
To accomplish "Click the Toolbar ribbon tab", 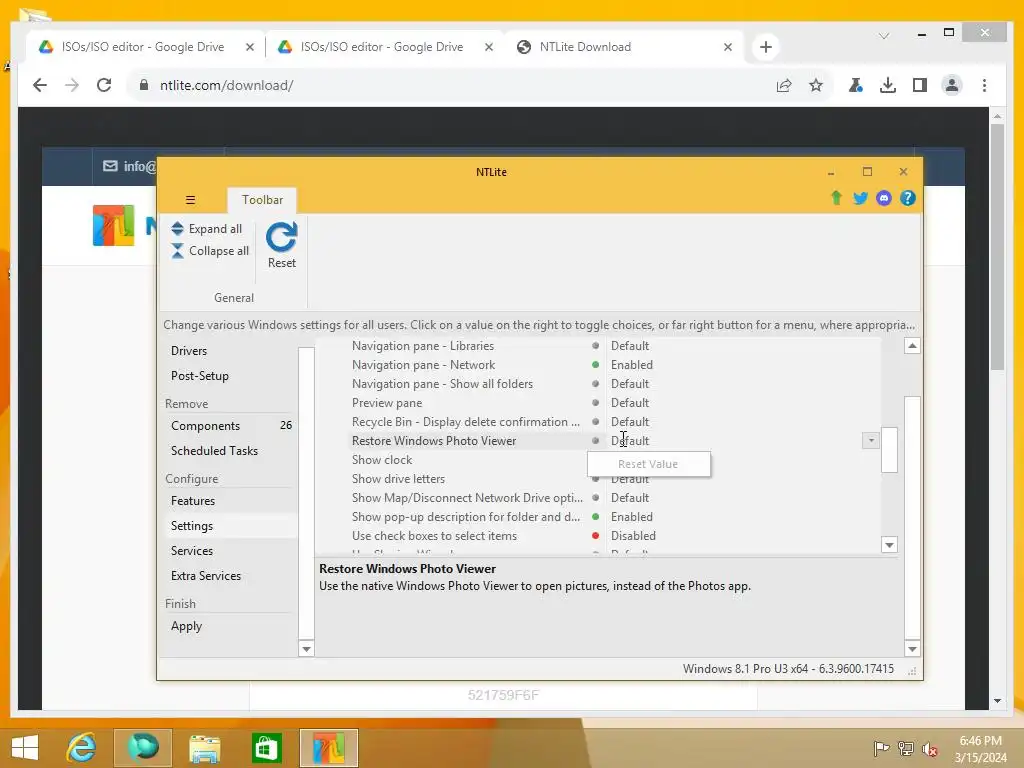I will coord(262,200).
